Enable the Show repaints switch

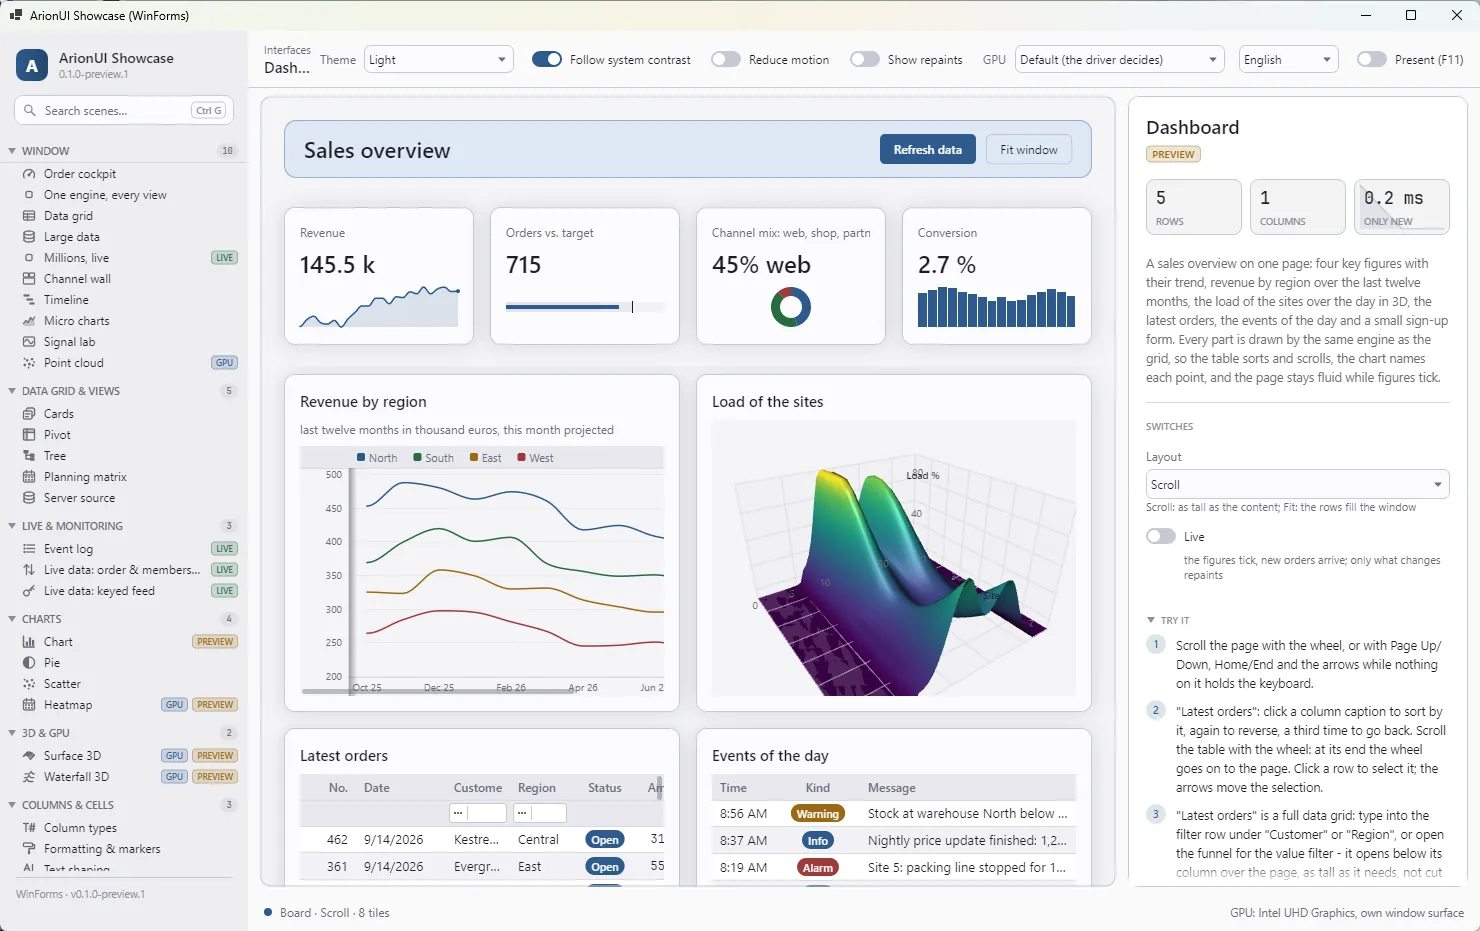coord(865,60)
